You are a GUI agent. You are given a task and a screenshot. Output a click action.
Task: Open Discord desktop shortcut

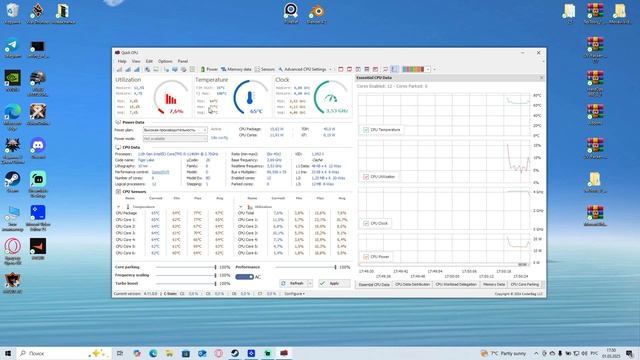pos(38,148)
